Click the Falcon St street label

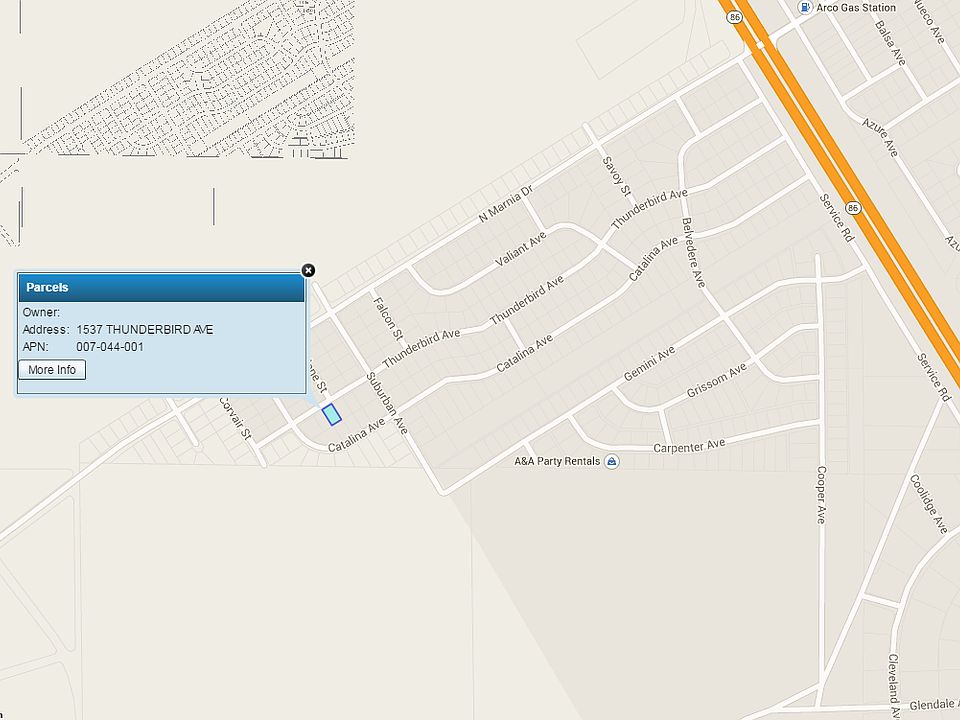[388, 318]
